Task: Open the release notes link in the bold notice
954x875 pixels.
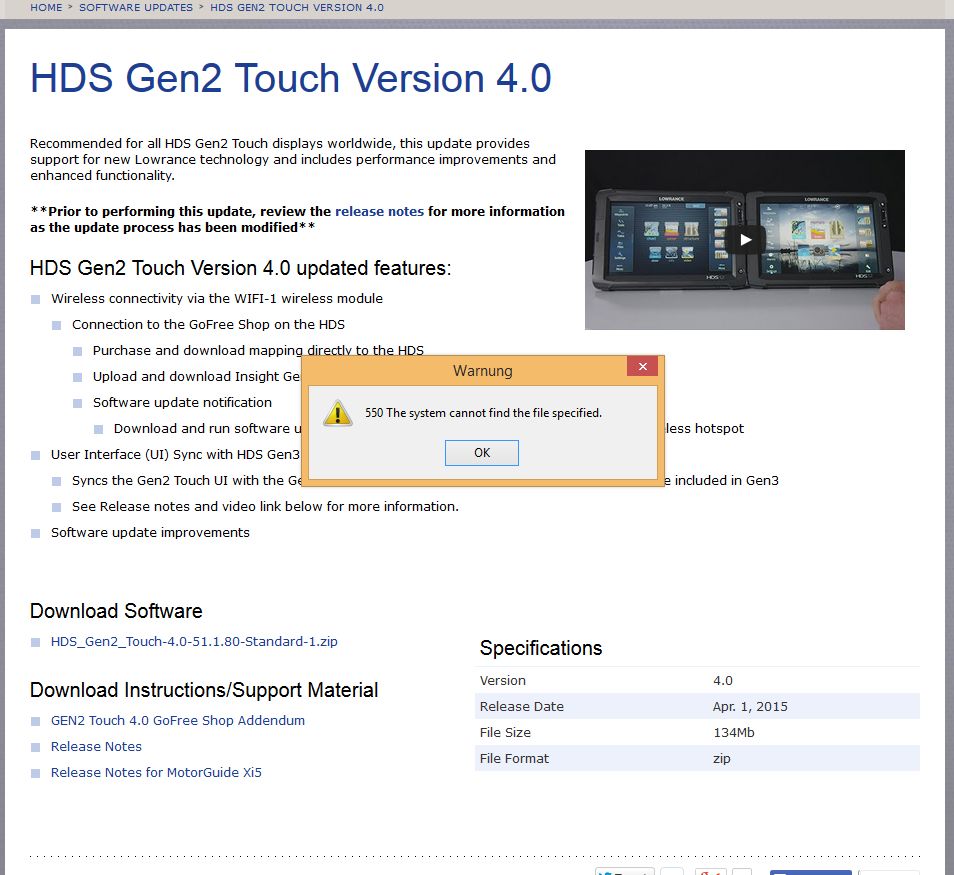Action: point(379,211)
